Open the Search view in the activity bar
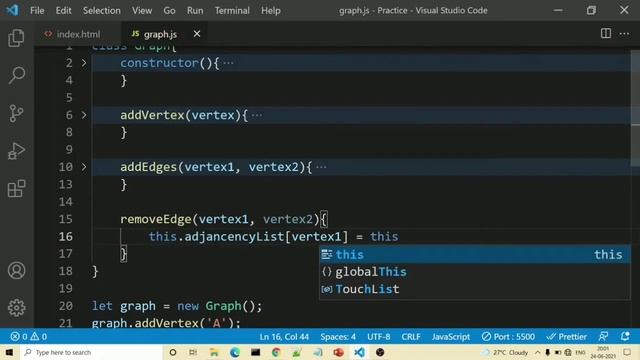Viewport: 640px width, 360px height. pos(16,75)
